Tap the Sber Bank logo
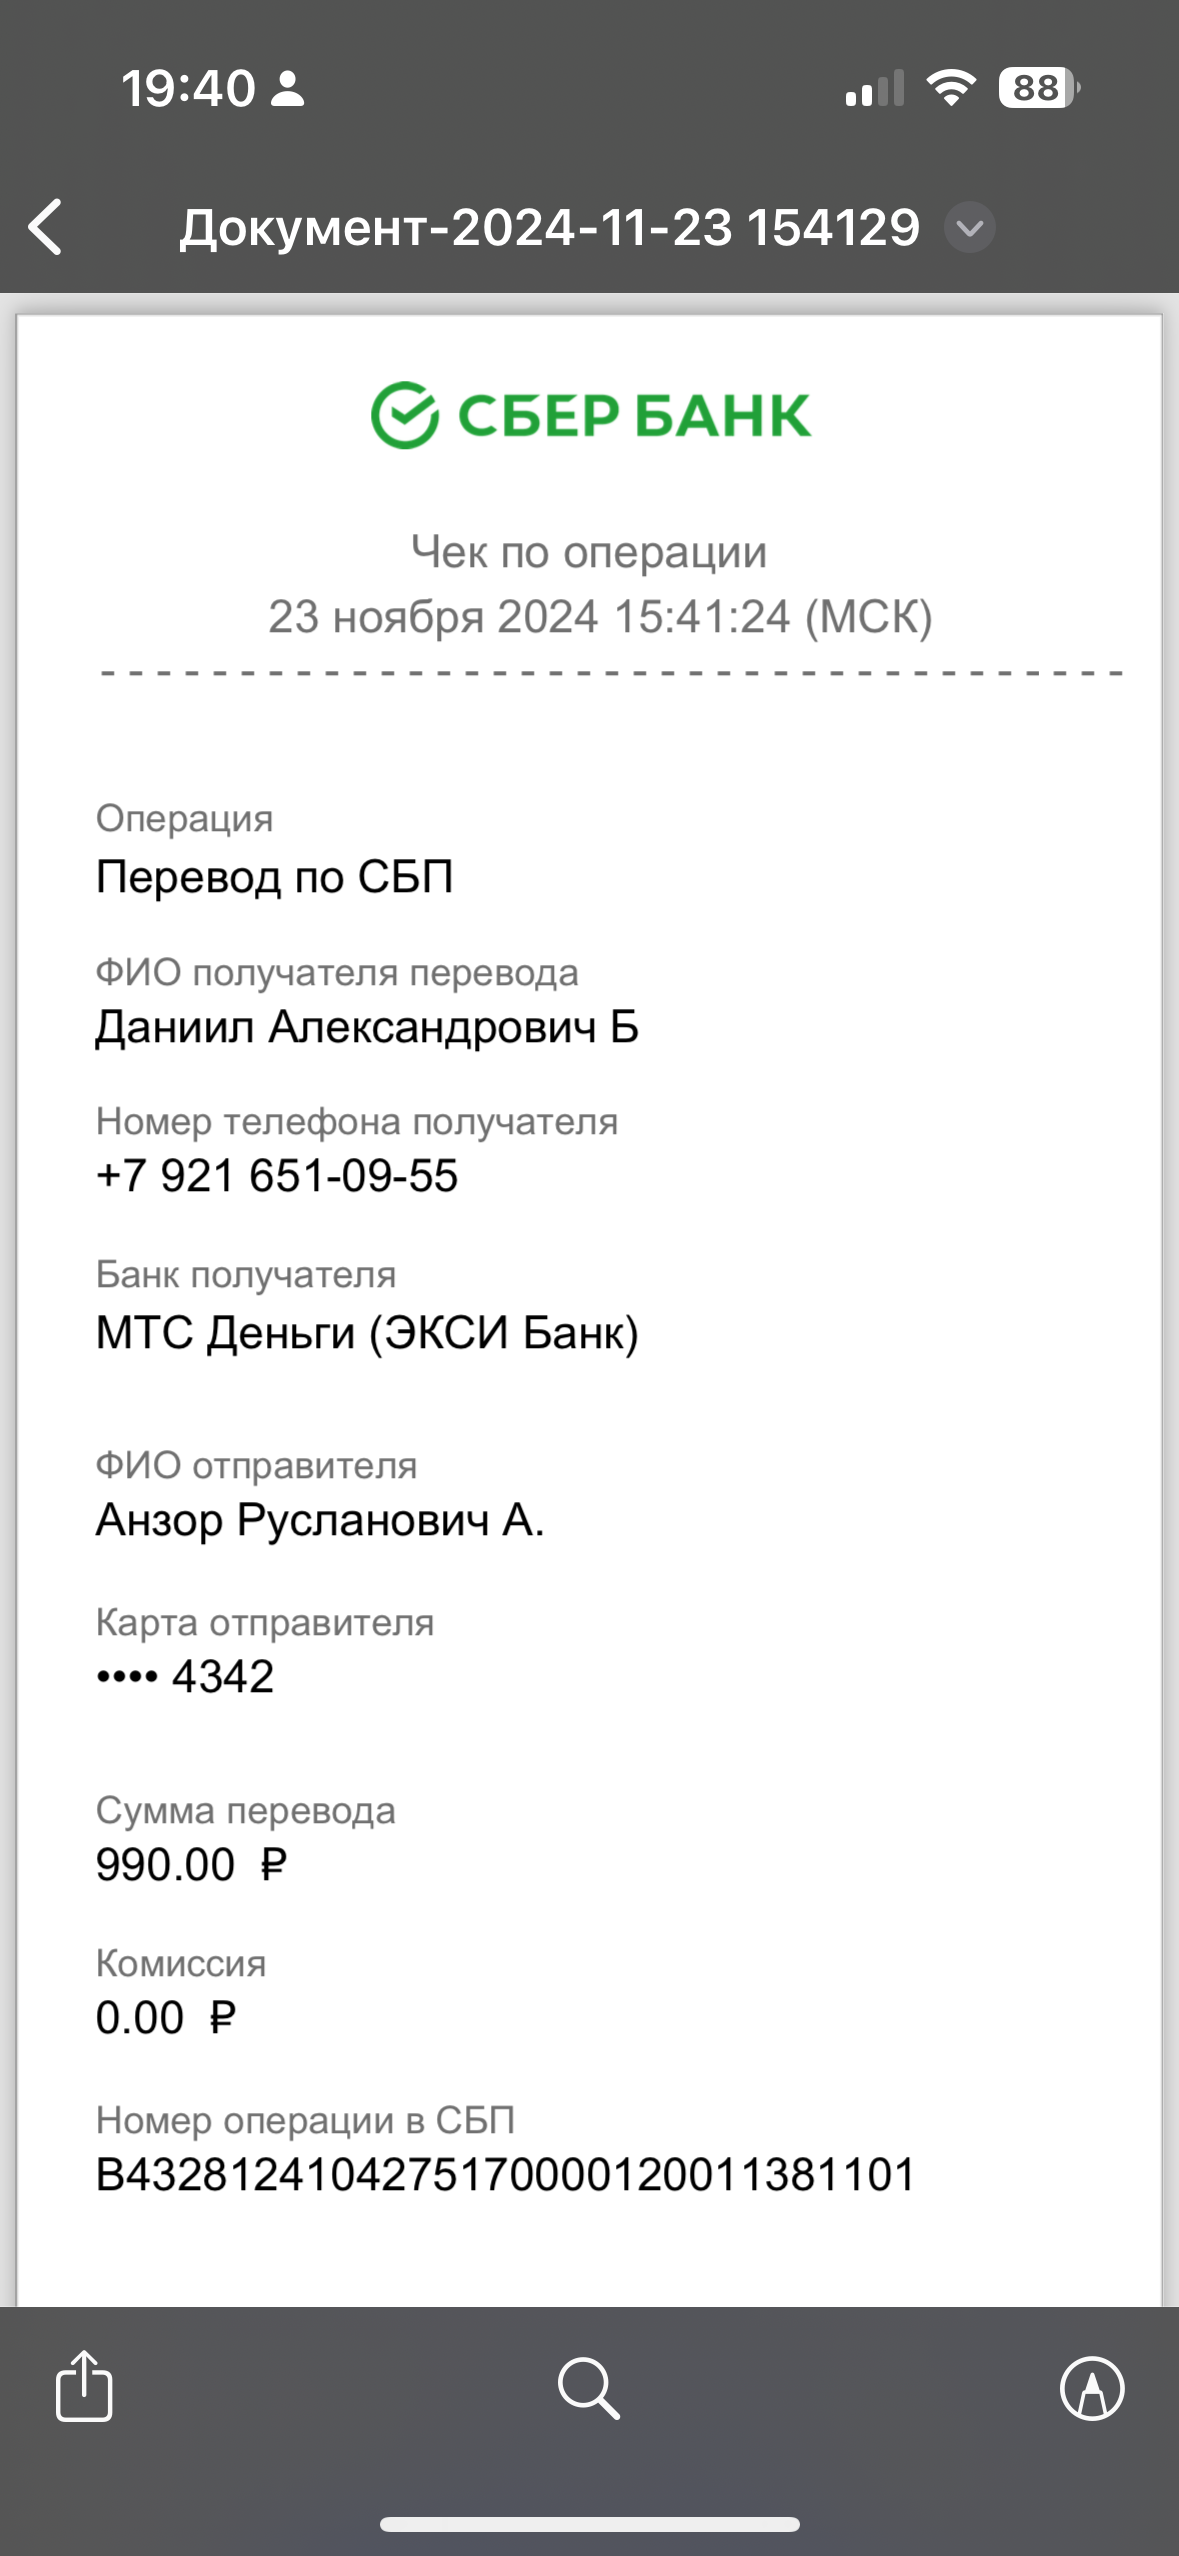 (x=590, y=415)
